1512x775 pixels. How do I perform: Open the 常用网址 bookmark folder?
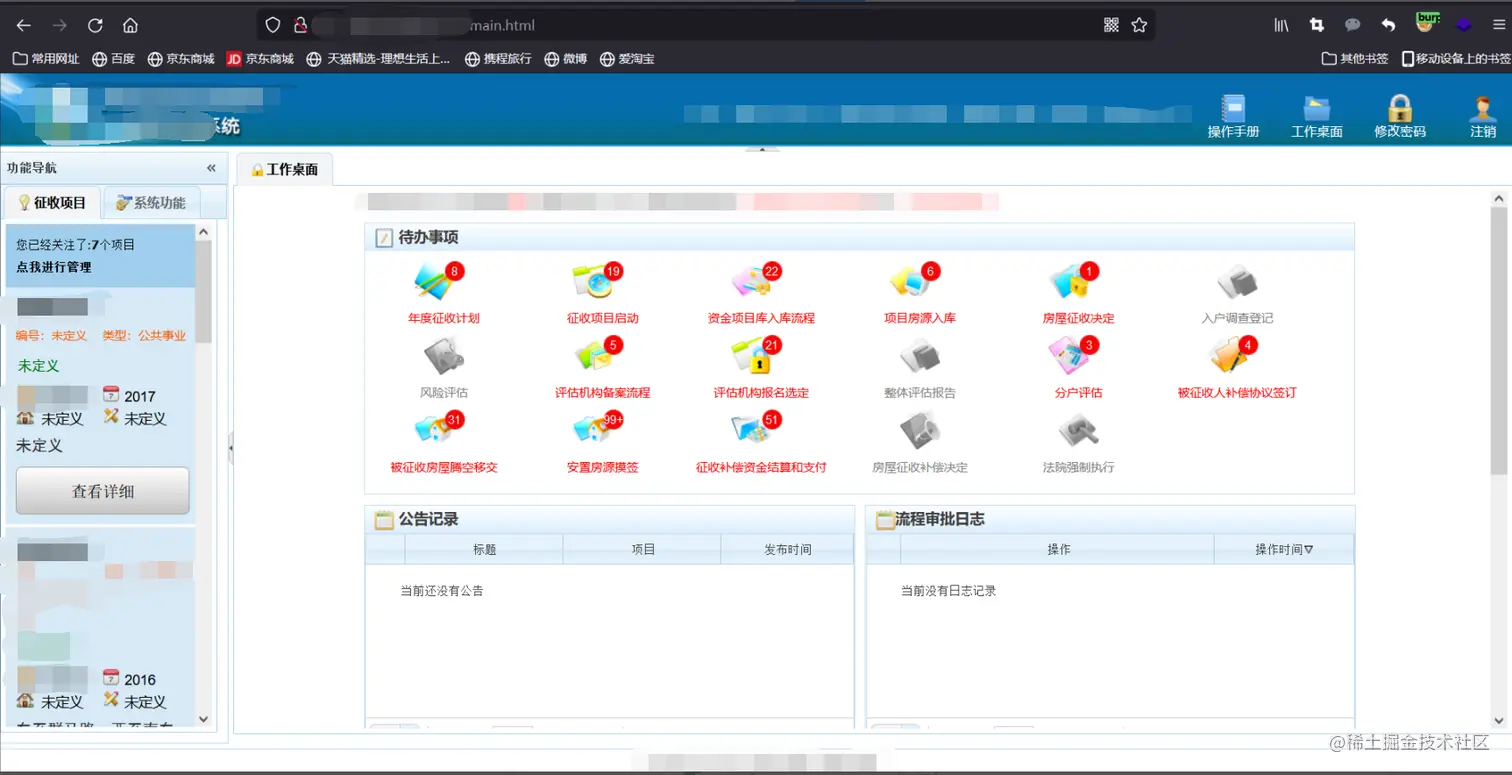point(46,59)
